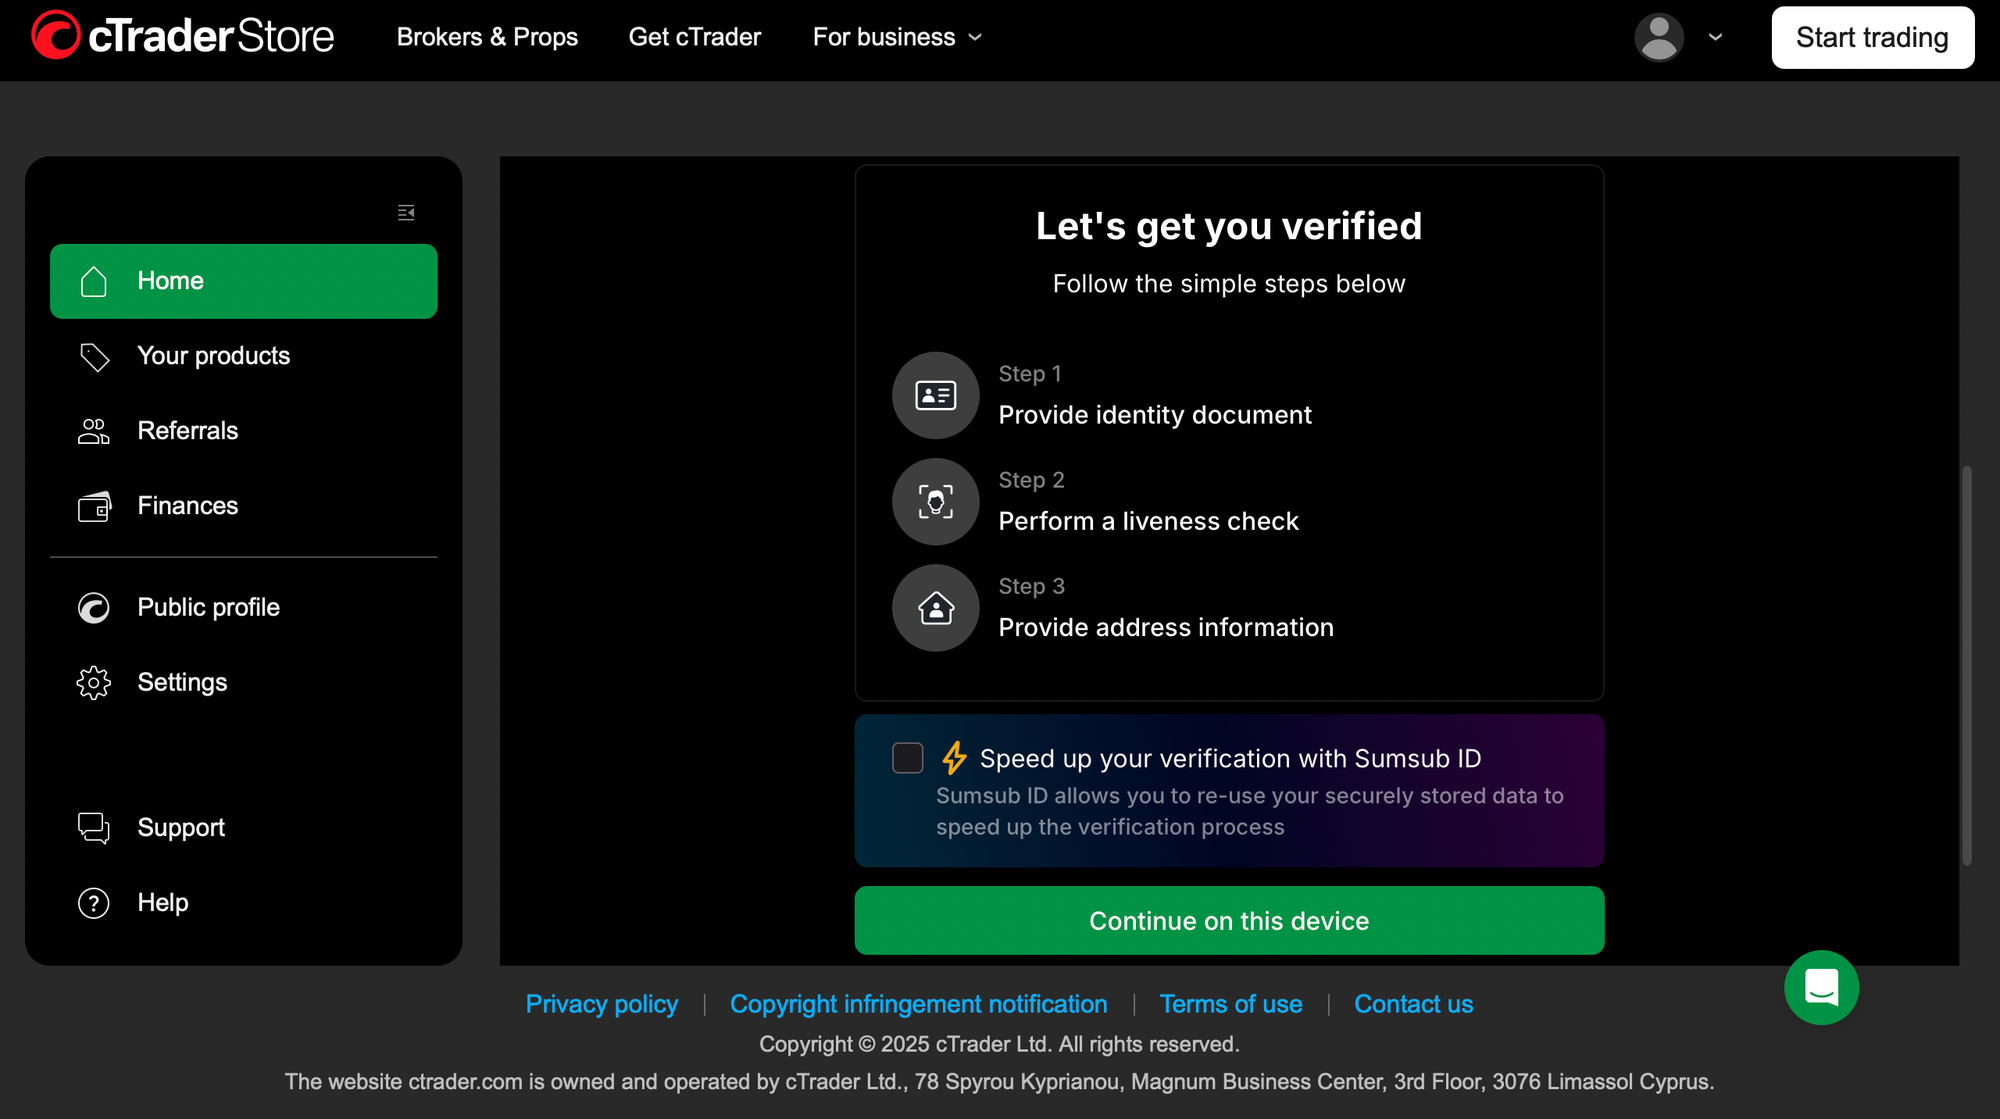Click the cTrader Store logo
2000x1119 pixels.
[183, 36]
